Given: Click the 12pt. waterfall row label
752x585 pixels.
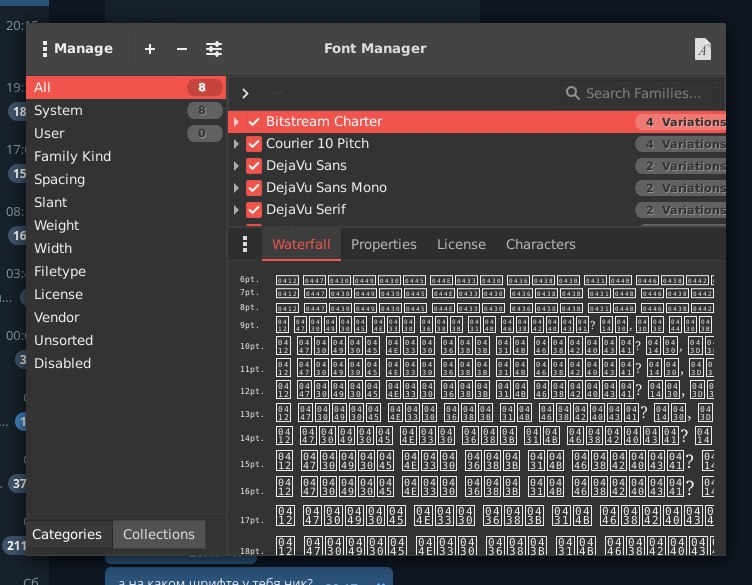Looking at the screenshot, I should point(252,391).
